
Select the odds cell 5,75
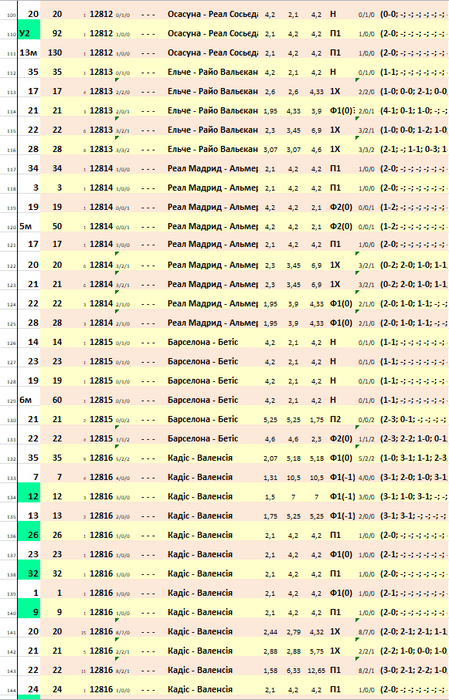(316, 651)
